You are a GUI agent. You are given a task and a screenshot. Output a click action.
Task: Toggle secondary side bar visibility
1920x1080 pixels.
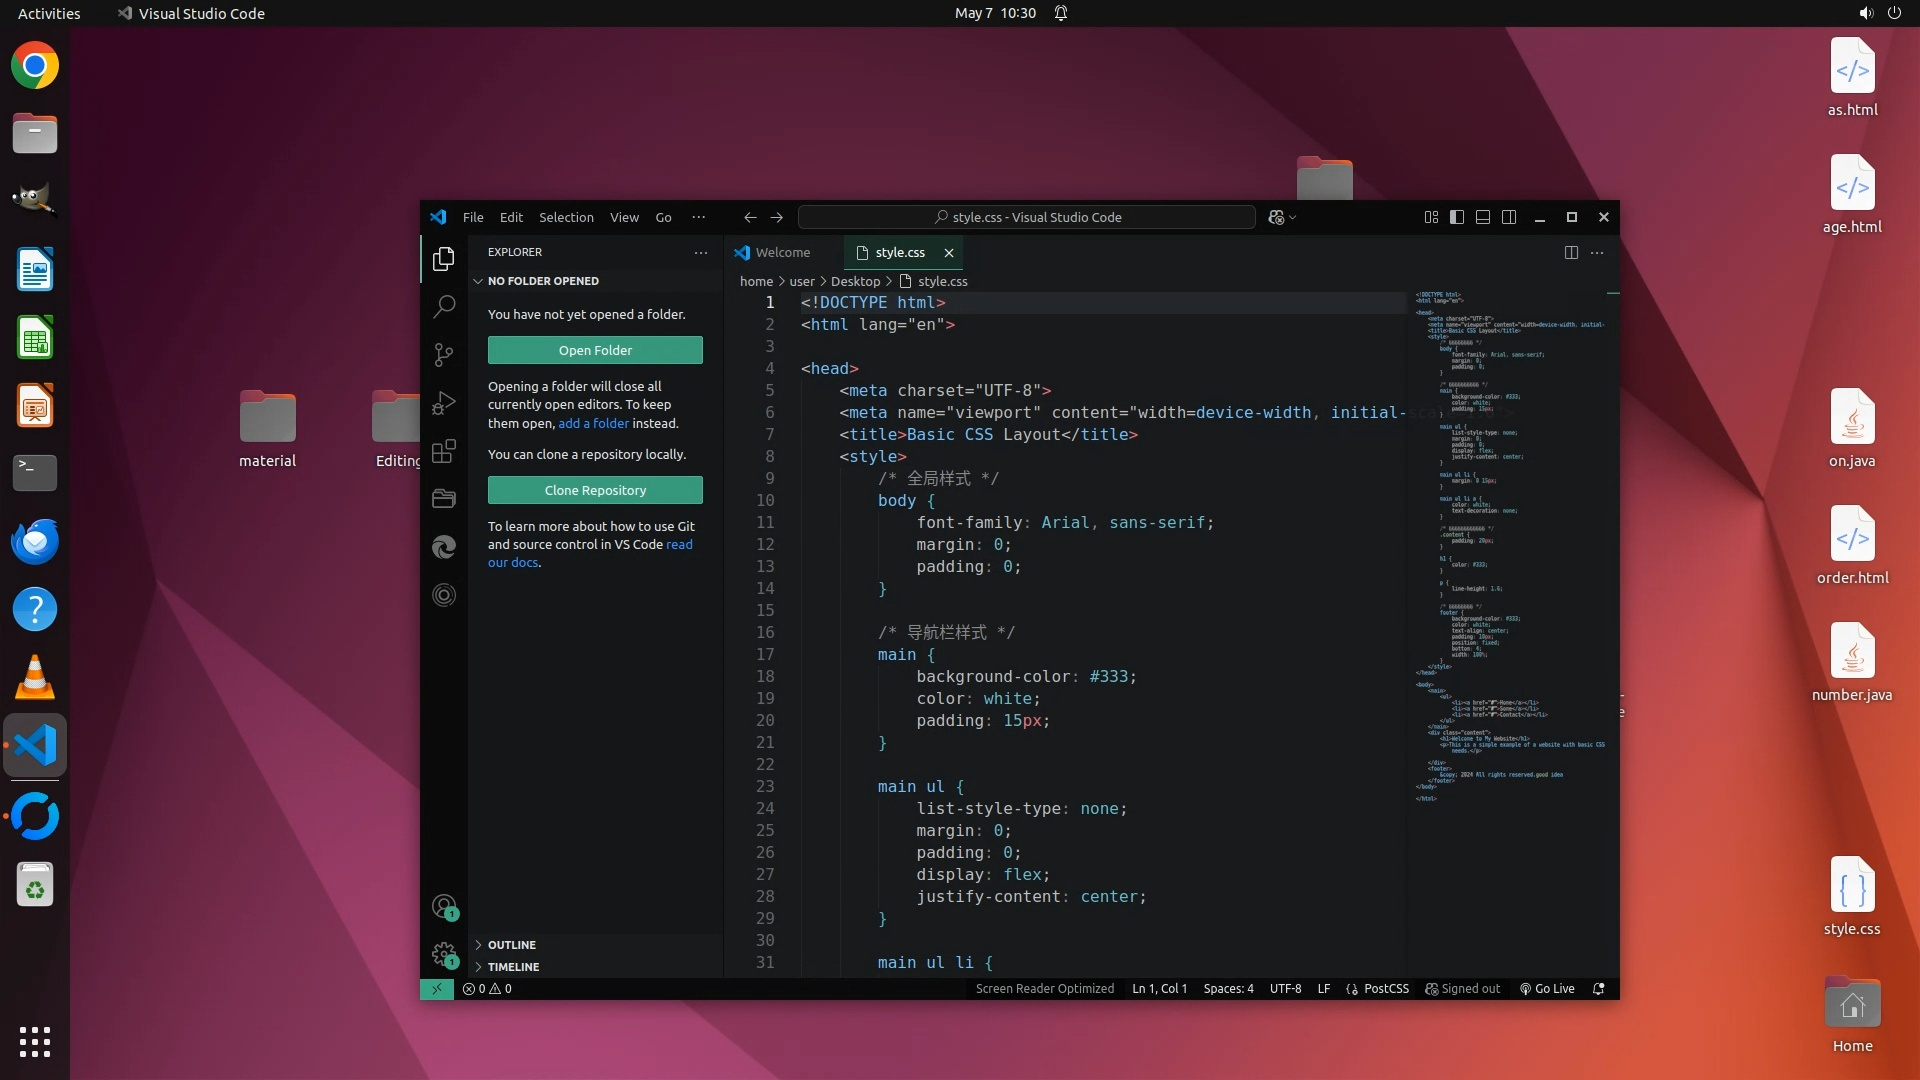pyautogui.click(x=1509, y=217)
